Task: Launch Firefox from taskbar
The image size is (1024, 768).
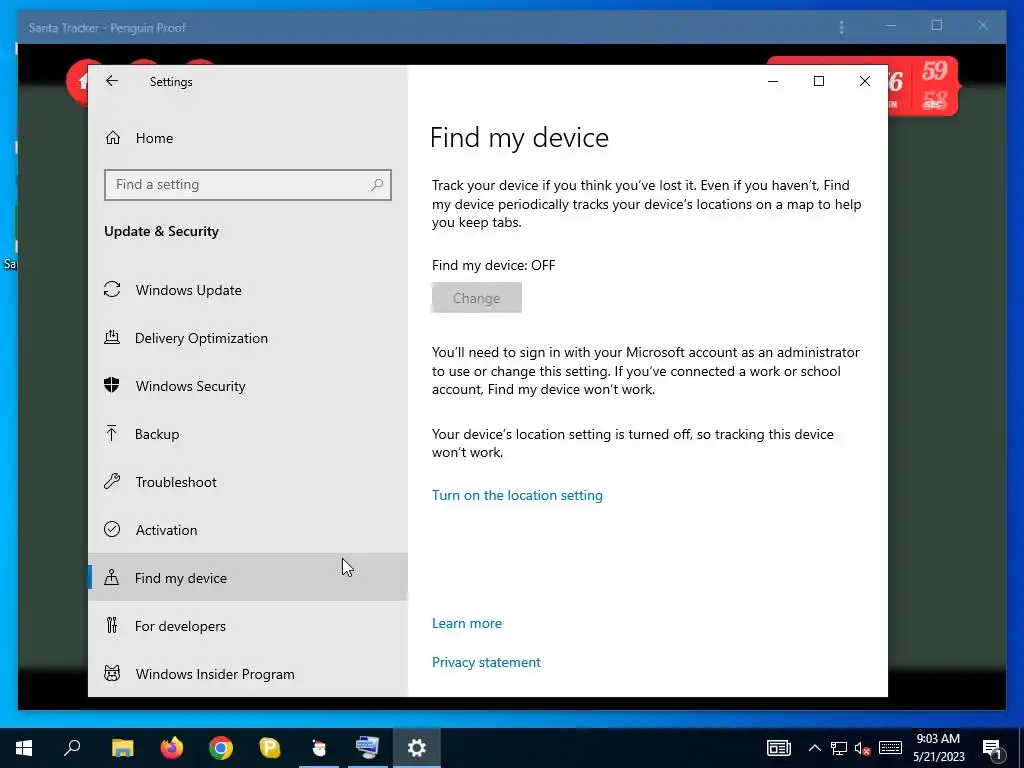Action: [172, 748]
